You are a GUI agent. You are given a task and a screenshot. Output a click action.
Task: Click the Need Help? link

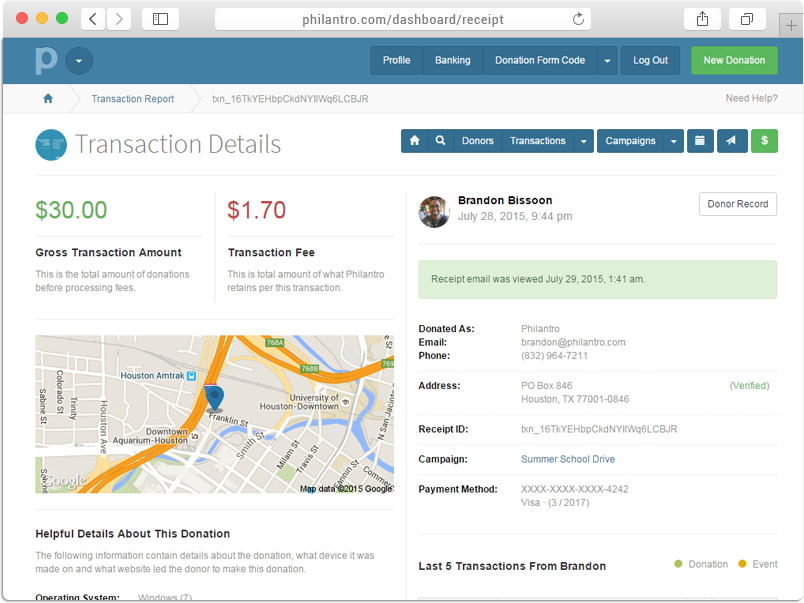coord(751,98)
